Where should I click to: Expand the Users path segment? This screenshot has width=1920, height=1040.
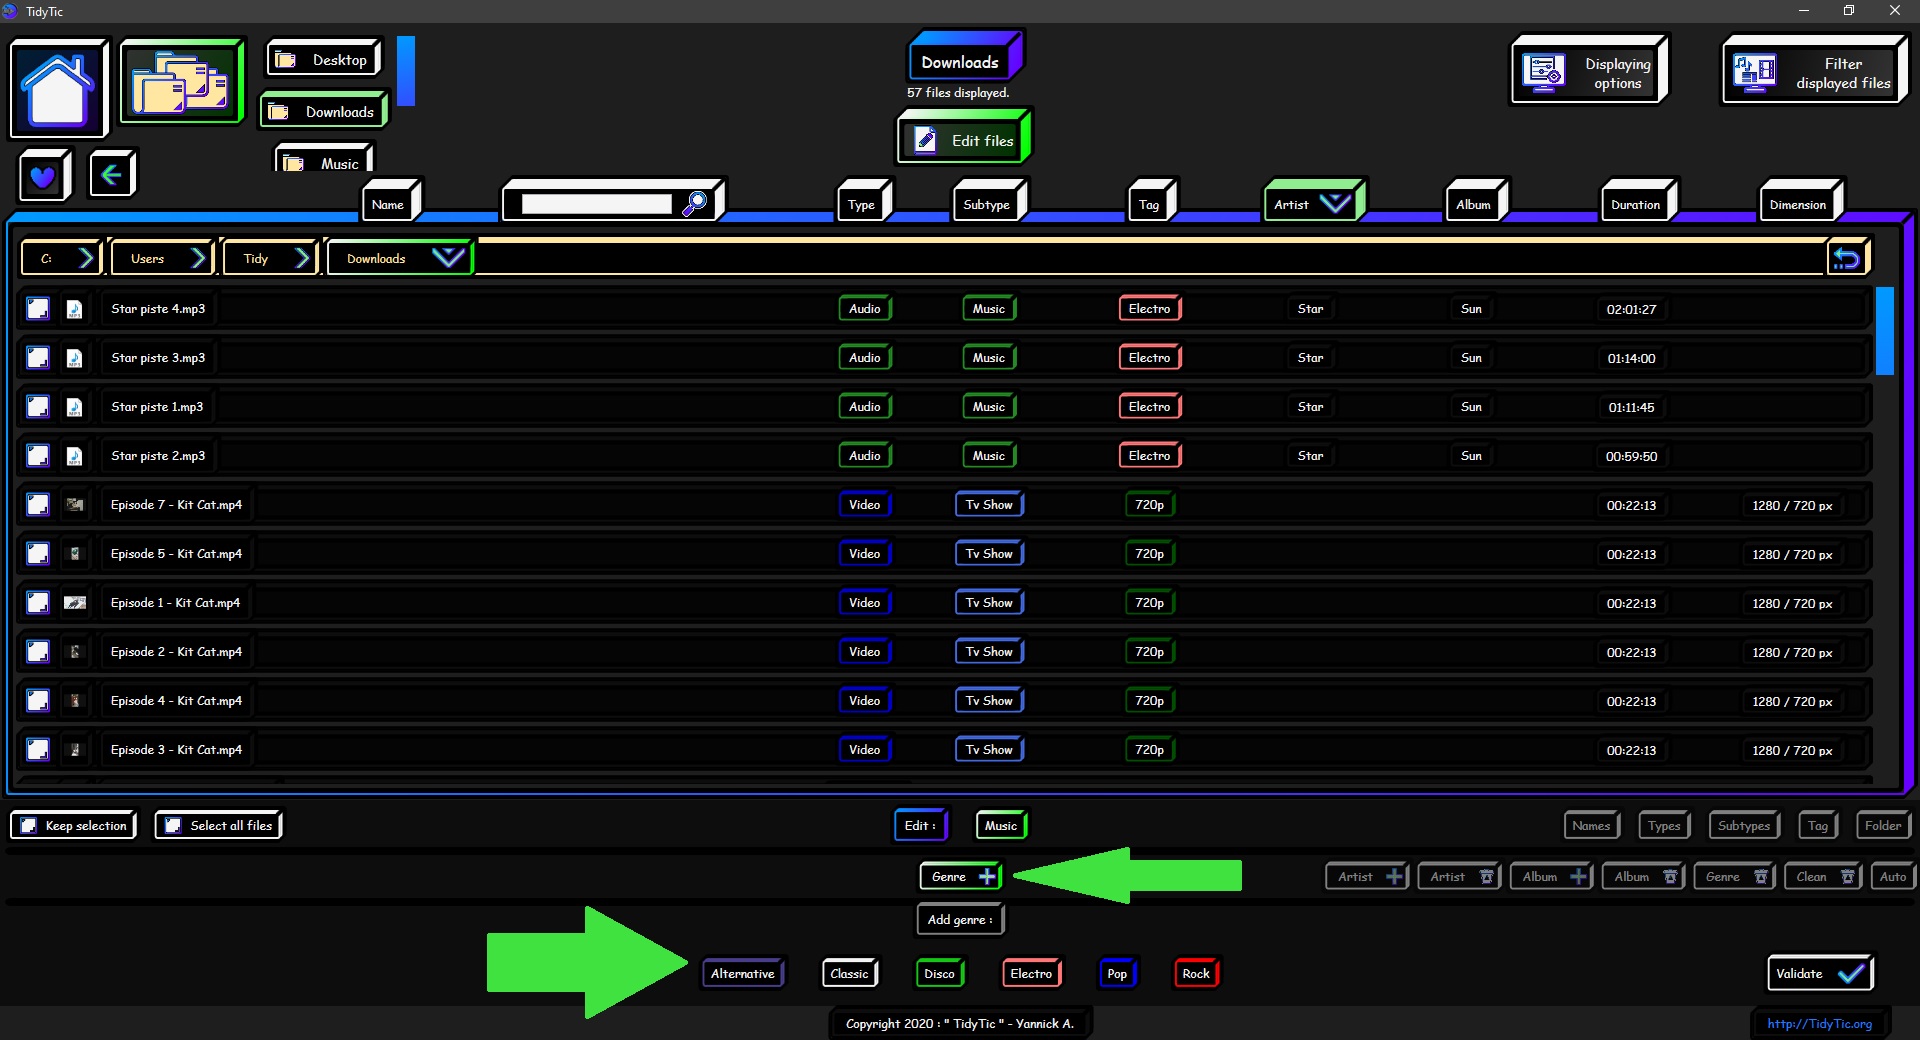coord(198,259)
